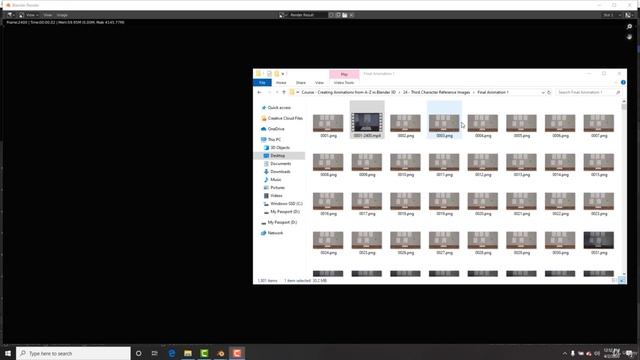Viewport: 640px width, 360px height.
Task: Click the Back arrow in File Explorer
Action: [260, 93]
